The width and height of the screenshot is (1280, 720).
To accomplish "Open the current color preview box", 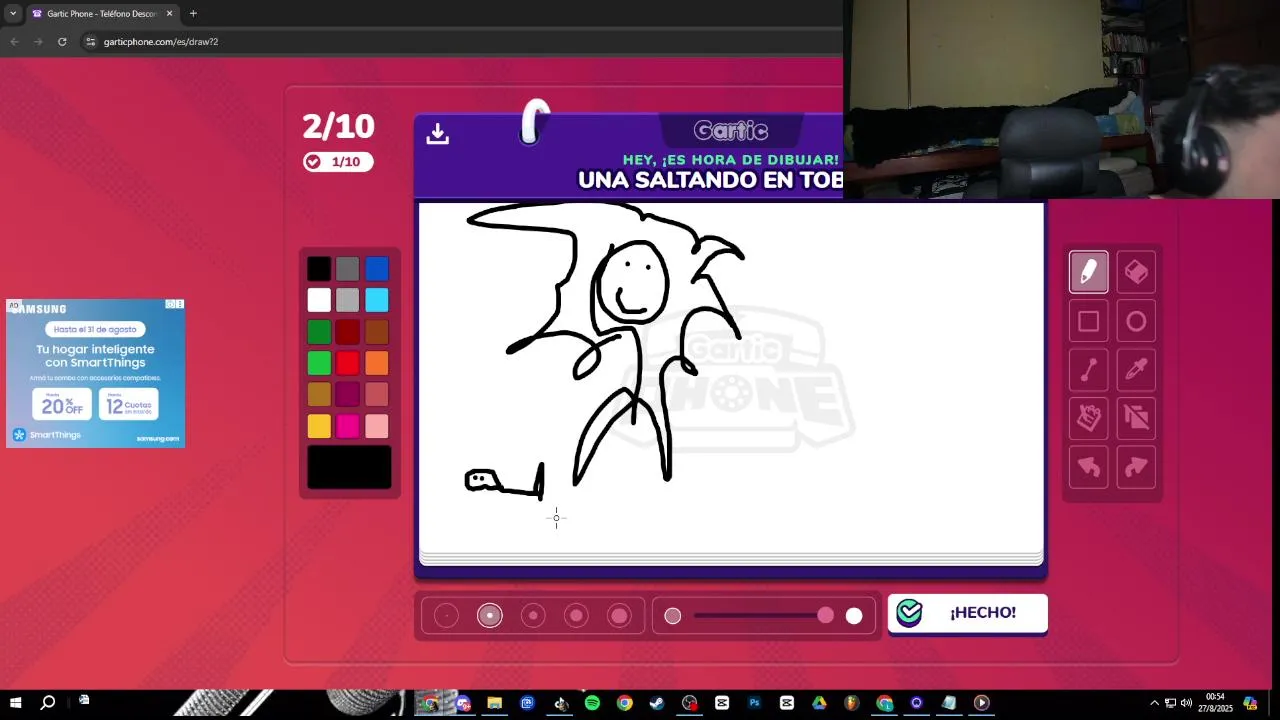I will (x=349, y=467).
